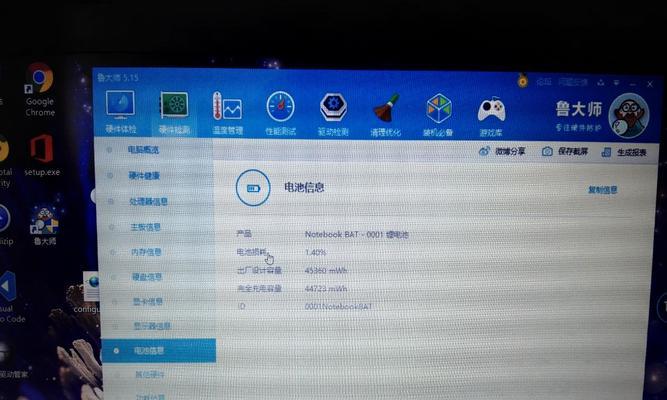Open the setup.exe Office desktop icon
Image resolution: width=667 pixels, height=400 pixels.
point(42,155)
